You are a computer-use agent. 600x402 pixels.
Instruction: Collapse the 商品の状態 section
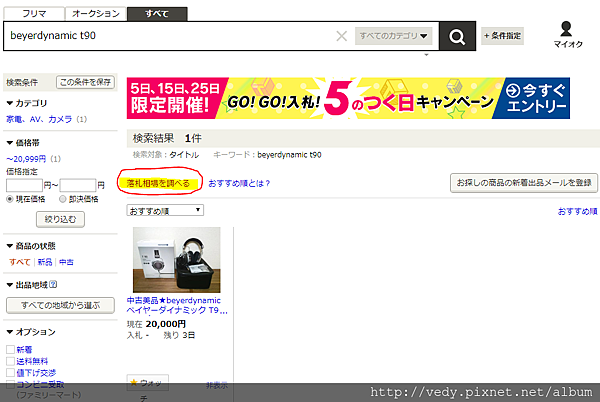31,246
